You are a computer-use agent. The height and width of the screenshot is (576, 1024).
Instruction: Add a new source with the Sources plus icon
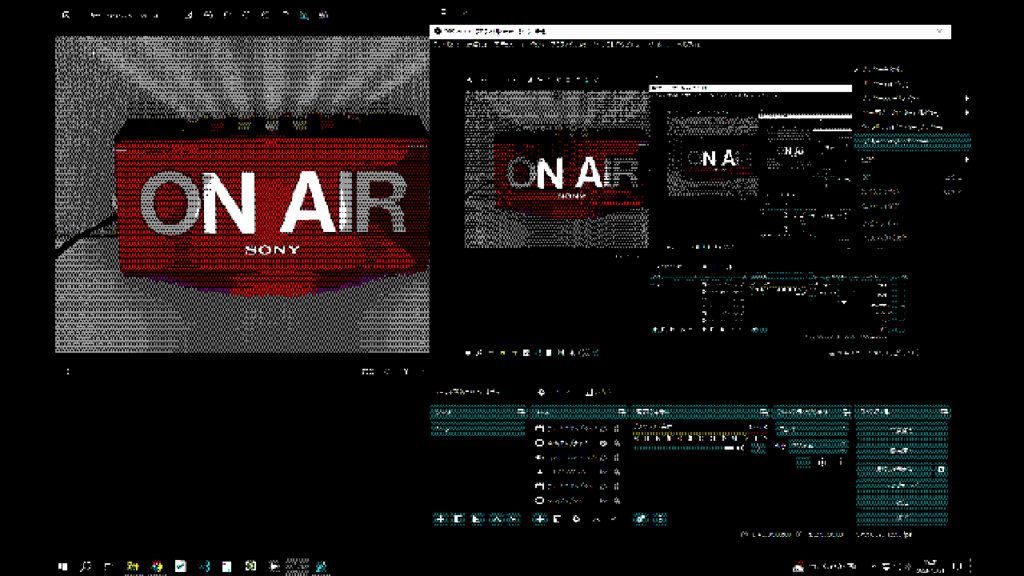click(539, 519)
